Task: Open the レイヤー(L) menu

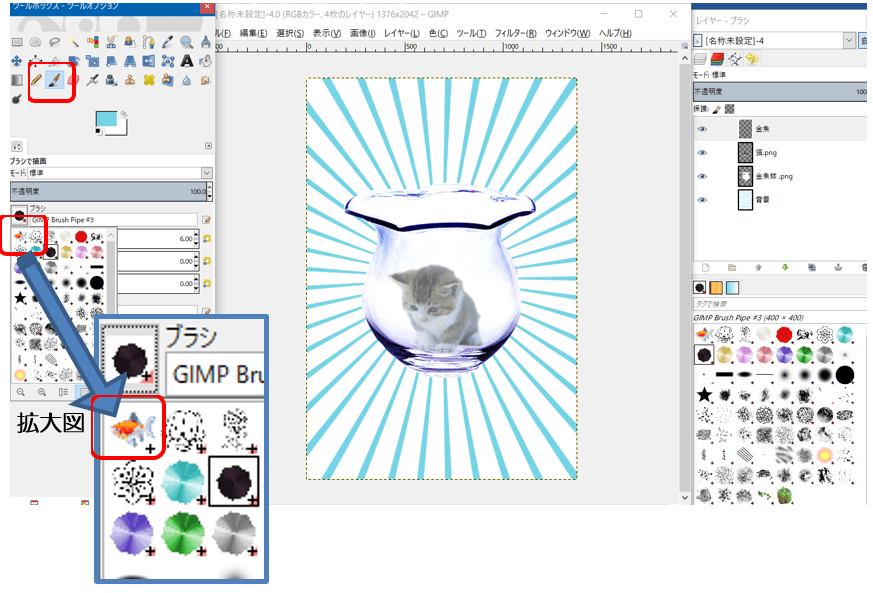Action: click(x=401, y=33)
